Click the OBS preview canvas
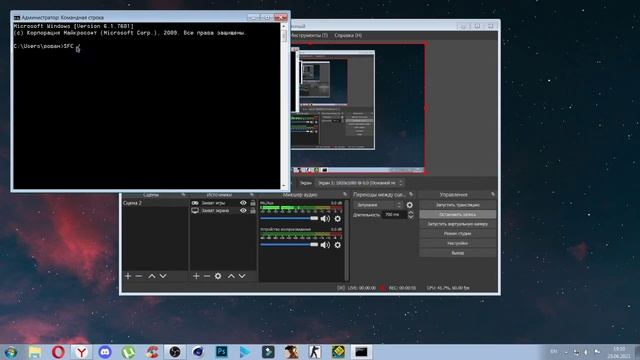The image size is (640, 360). (358, 108)
